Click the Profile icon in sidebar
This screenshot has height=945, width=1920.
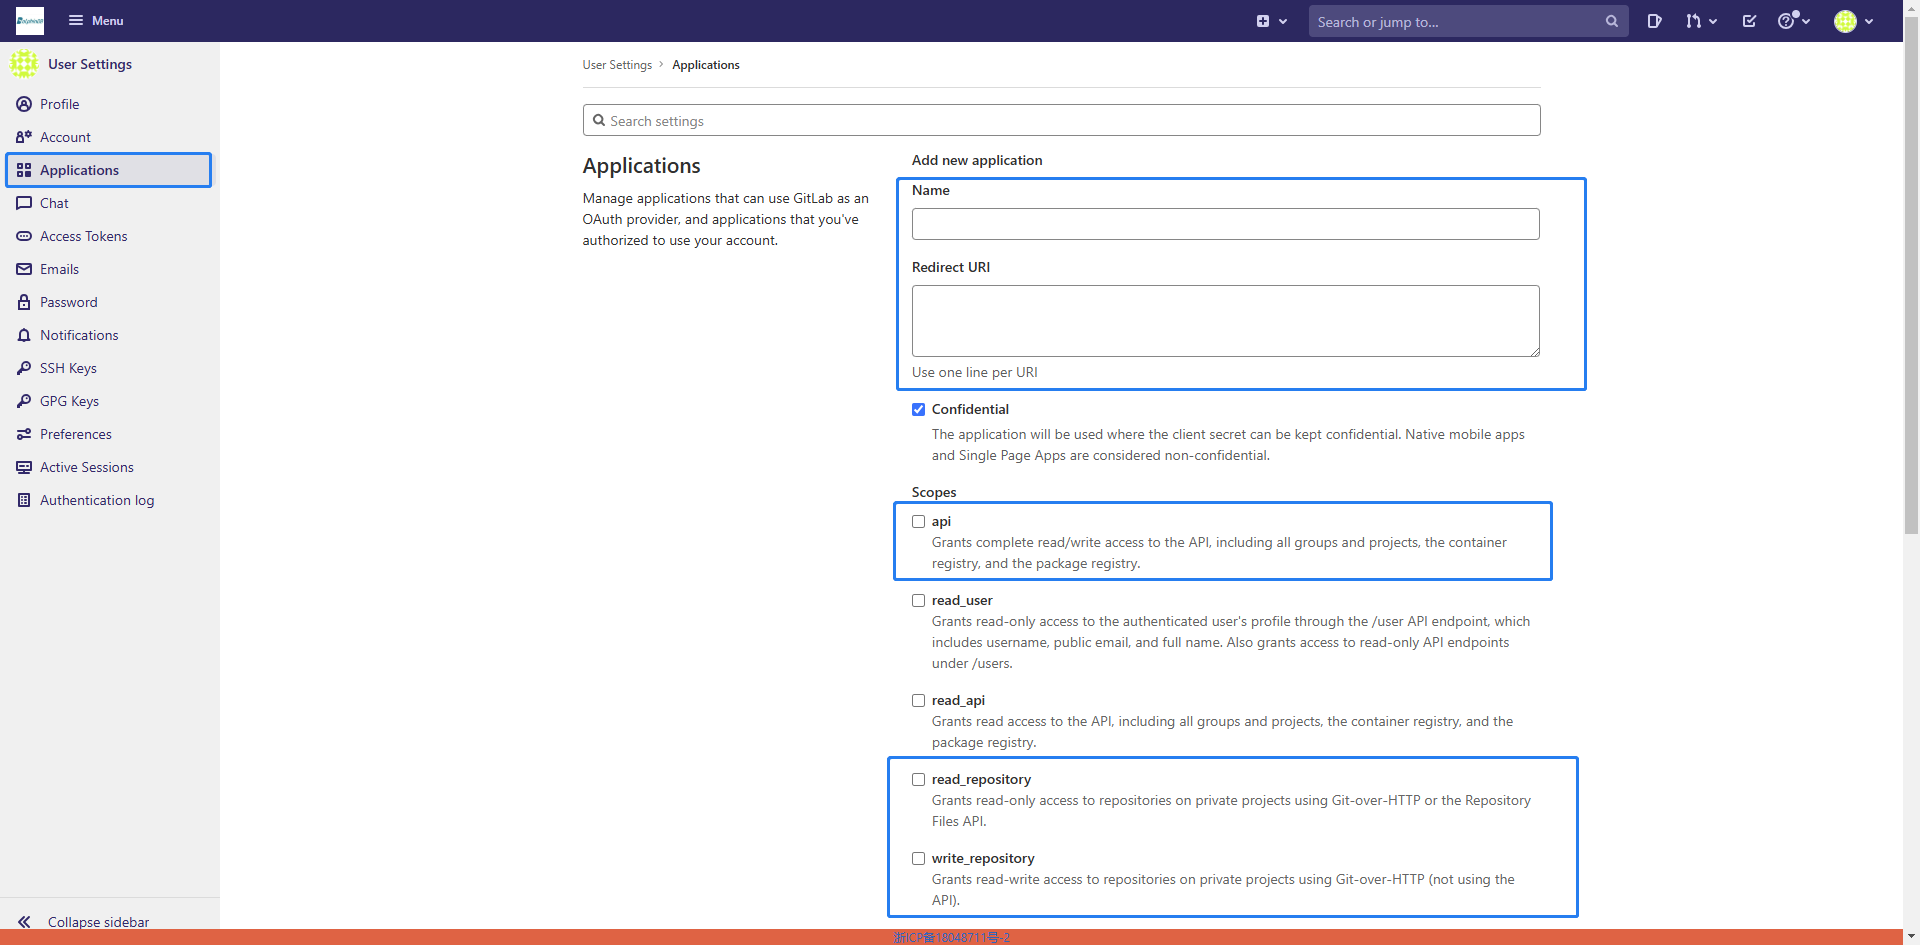click(24, 104)
